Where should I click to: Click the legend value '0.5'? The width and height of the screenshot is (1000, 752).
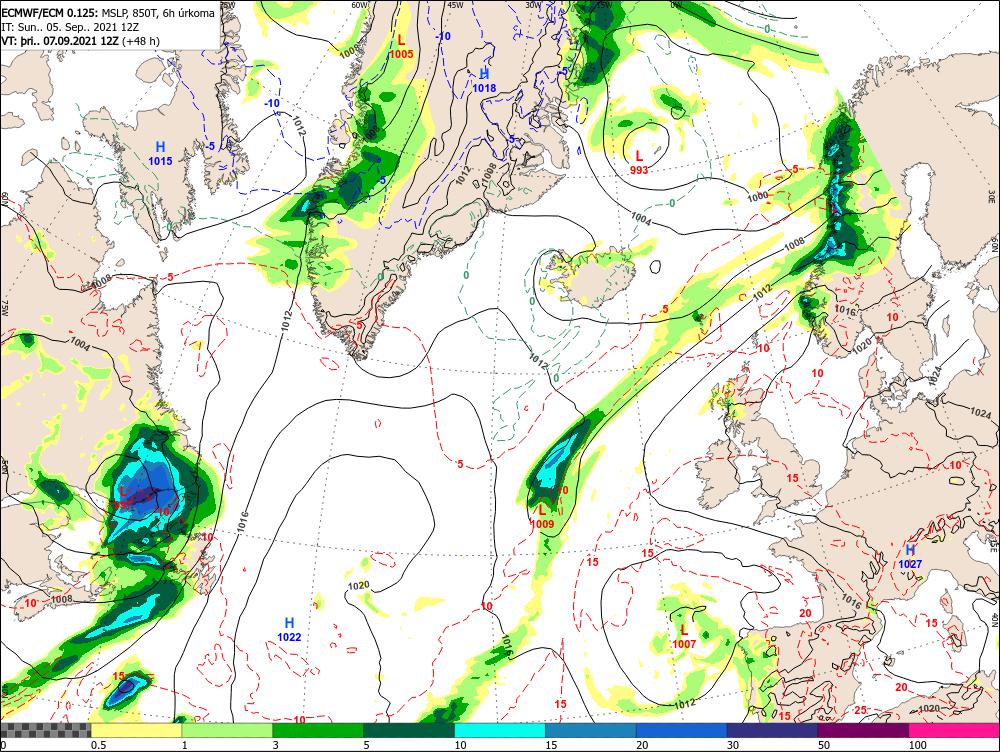point(98,745)
